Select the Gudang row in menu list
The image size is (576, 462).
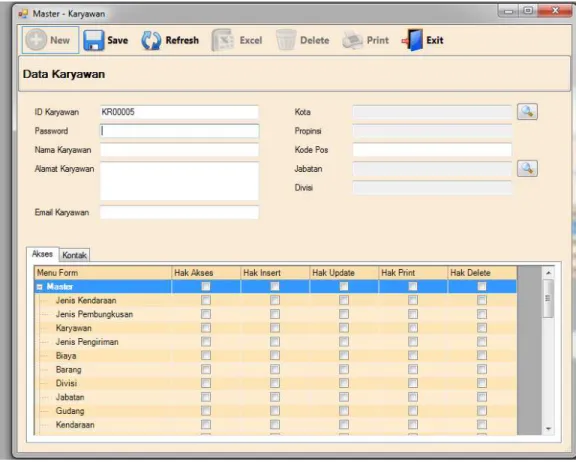(x=276, y=411)
